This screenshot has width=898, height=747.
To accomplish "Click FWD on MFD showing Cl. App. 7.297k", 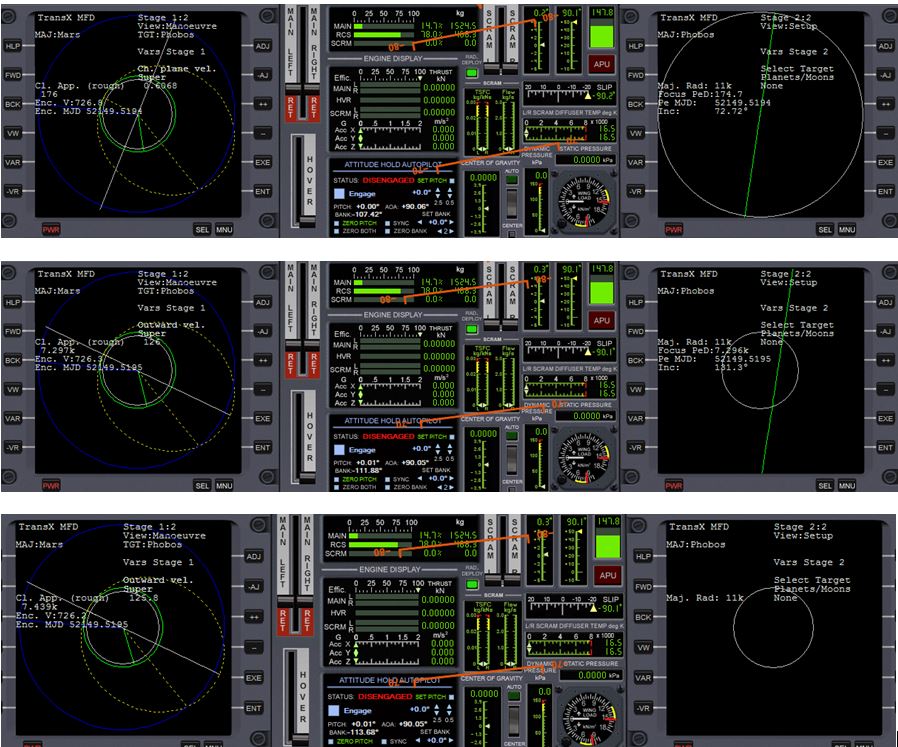I will pyautogui.click(x=13, y=331).
